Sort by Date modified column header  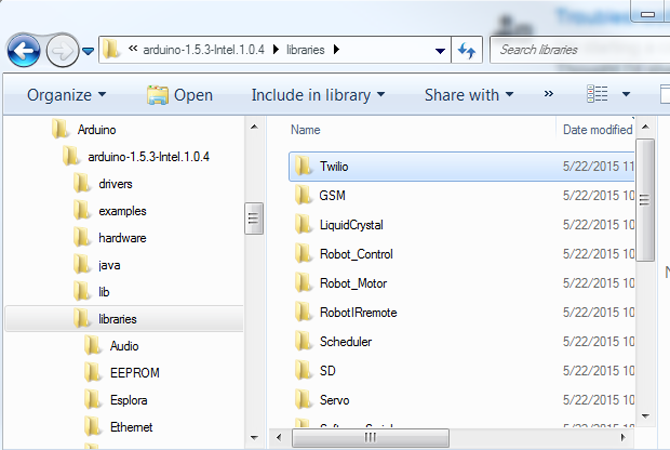pyautogui.click(x=597, y=129)
